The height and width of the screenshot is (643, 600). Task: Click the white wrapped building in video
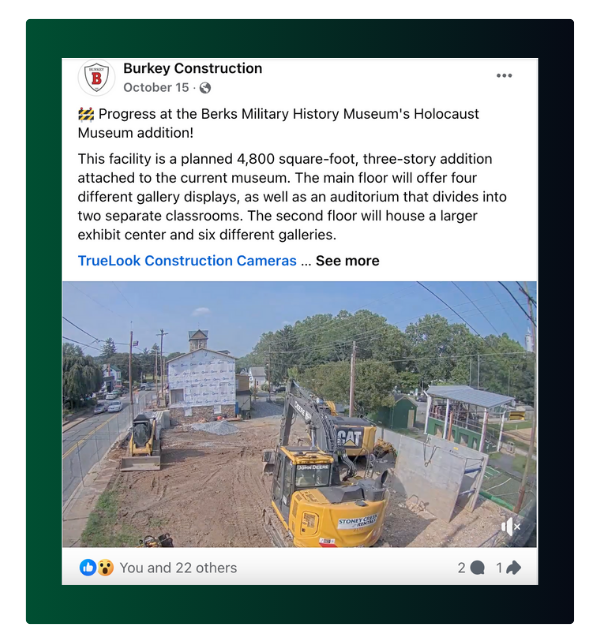coord(202,381)
